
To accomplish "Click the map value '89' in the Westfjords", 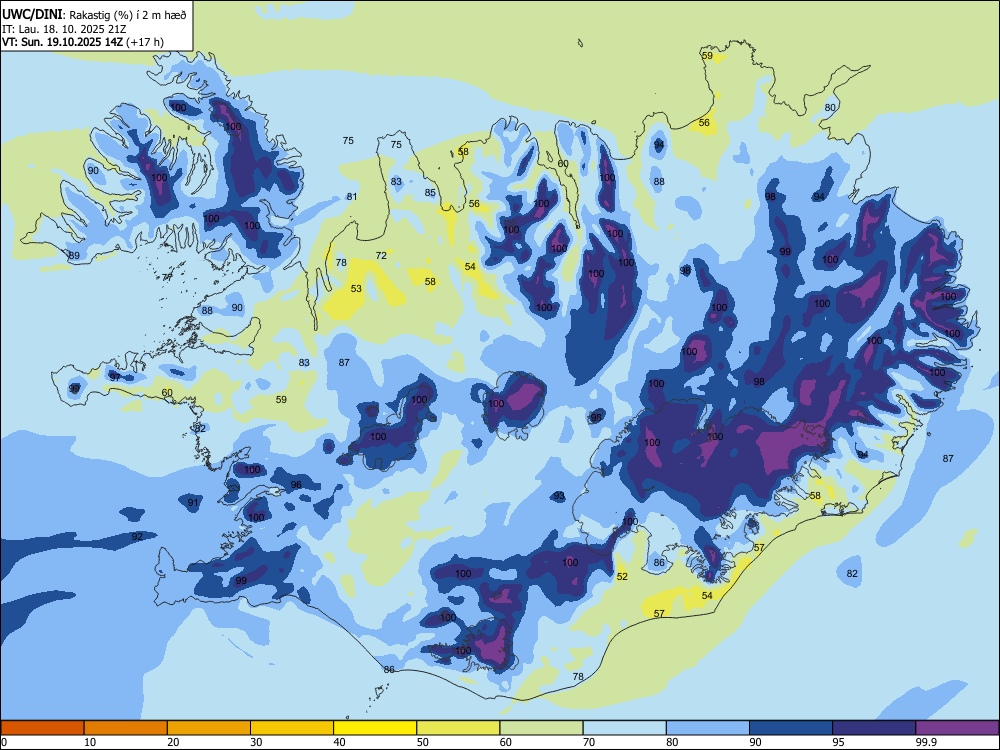I will 74,256.
